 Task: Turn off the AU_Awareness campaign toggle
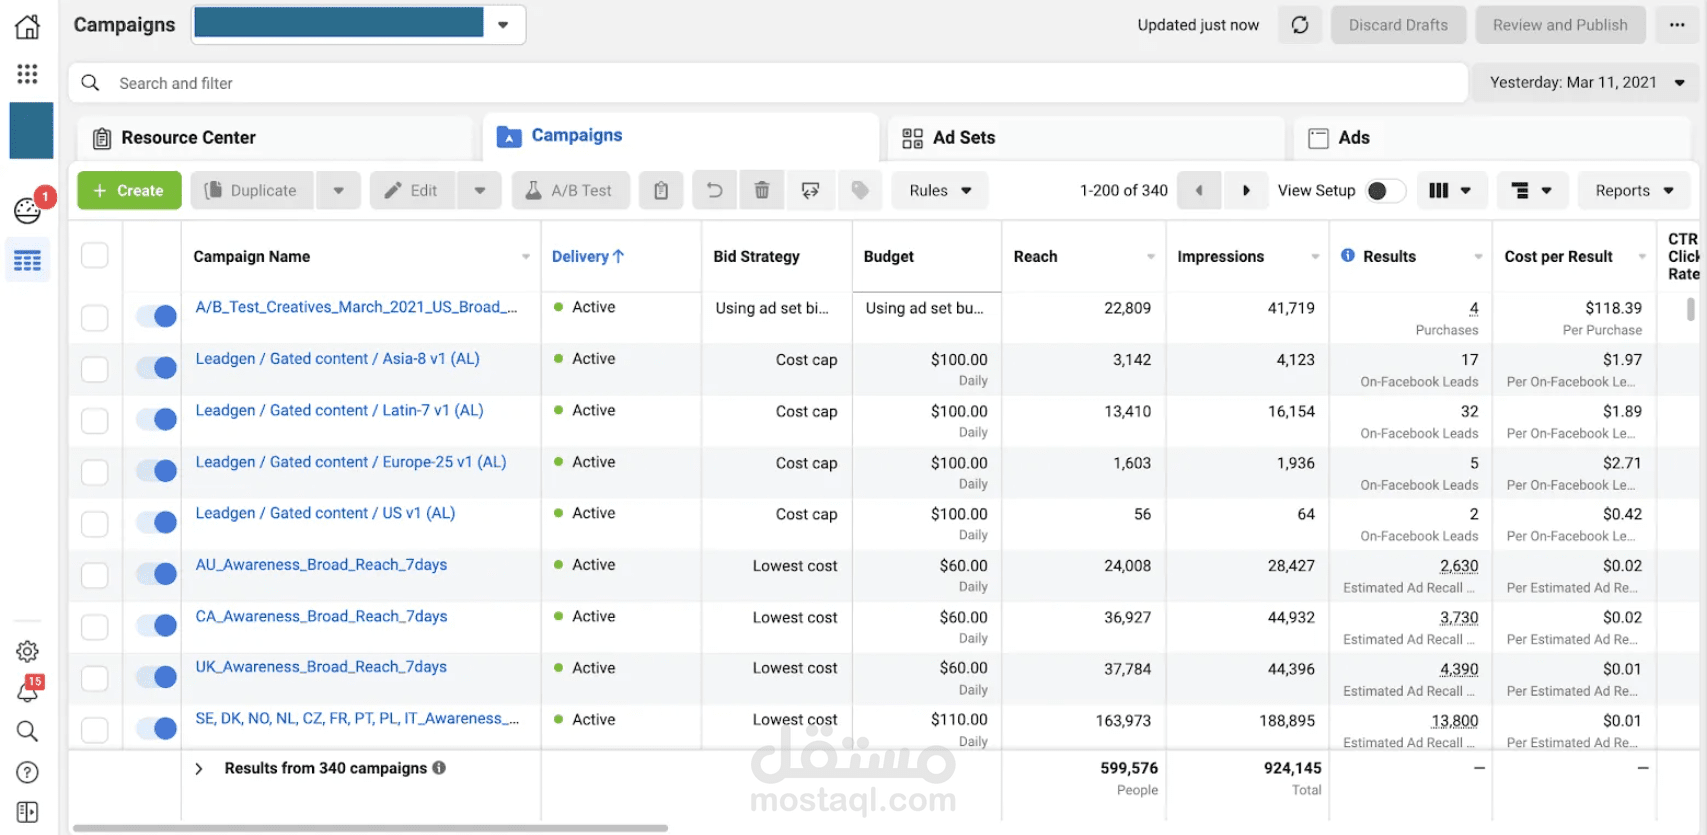point(157,574)
